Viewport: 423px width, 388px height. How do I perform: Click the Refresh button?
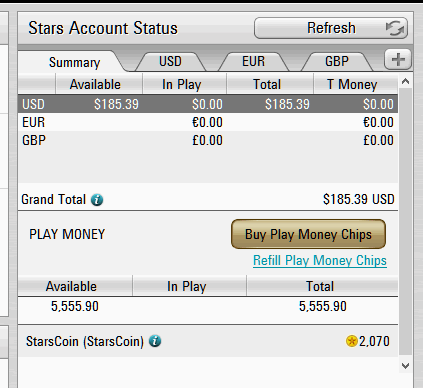pyautogui.click(x=331, y=28)
